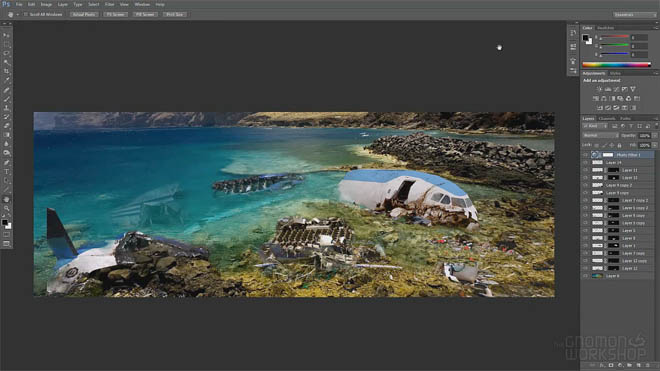This screenshot has width=660, height=371.
Task: Add an Invert adjustment
Action: pos(599,108)
